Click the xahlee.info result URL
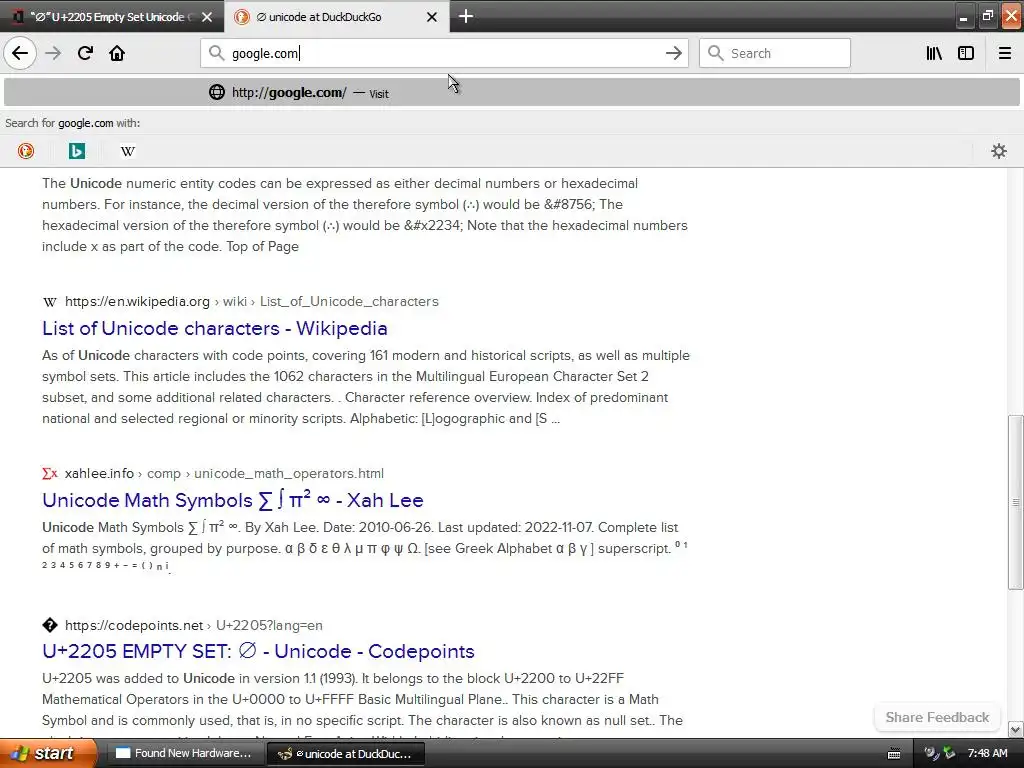This screenshot has width=1024, height=768. 224,473
